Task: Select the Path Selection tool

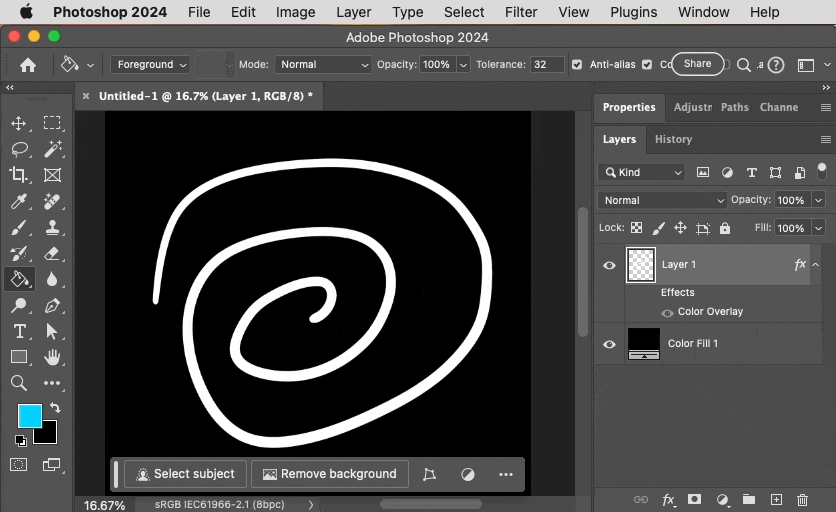Action: (x=52, y=331)
